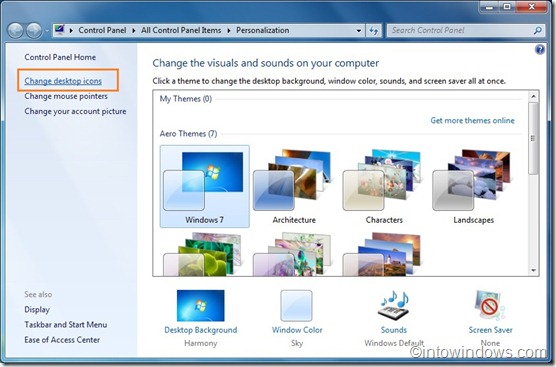Click the My Themes (0) heading
The height and width of the screenshot is (367, 556).
coord(186,99)
